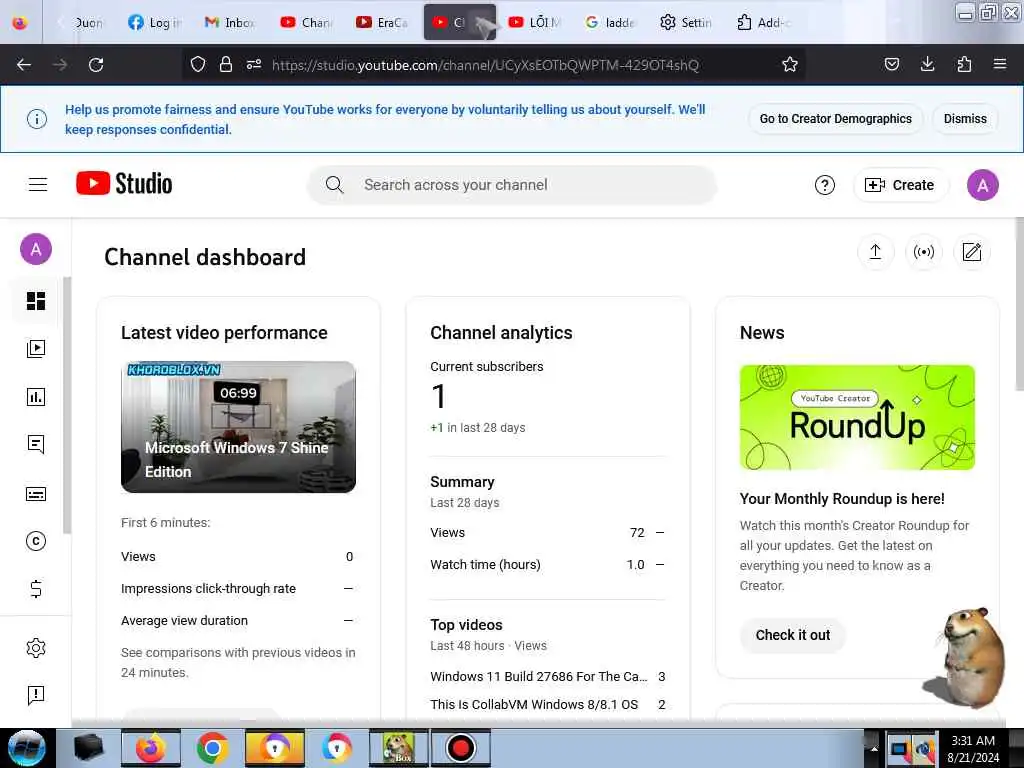Click the Create button
Screen dimensions: 1024x768
click(x=899, y=185)
